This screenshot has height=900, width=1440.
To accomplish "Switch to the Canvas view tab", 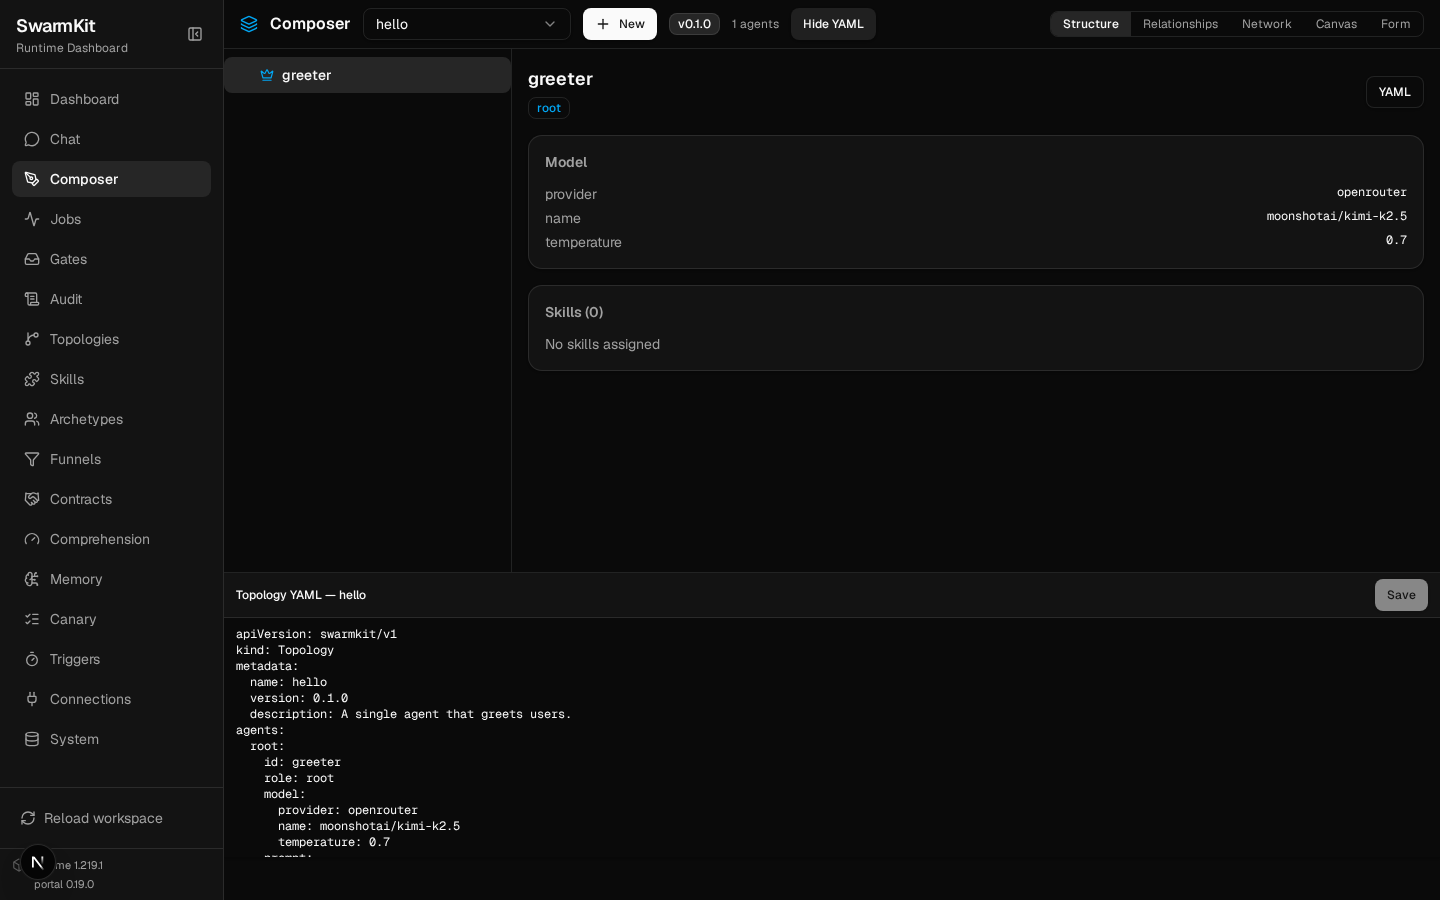I will click(1336, 24).
